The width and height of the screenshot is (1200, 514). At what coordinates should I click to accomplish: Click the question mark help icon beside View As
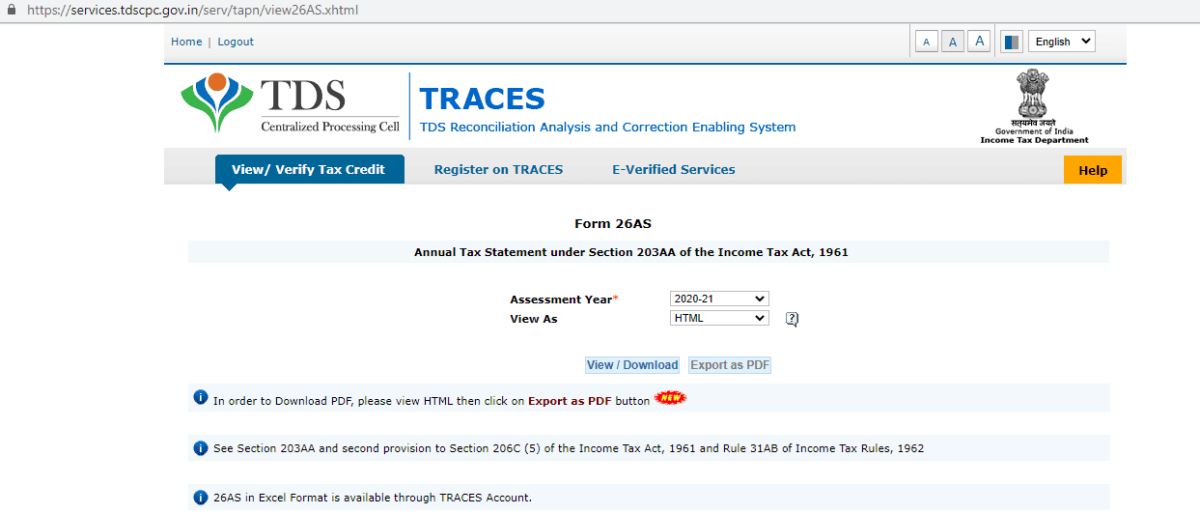coord(792,319)
